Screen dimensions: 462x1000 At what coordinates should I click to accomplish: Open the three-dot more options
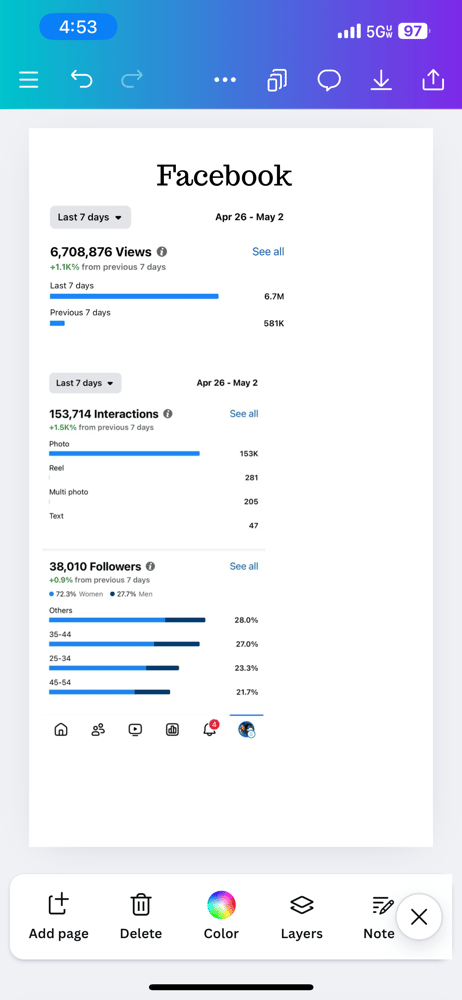[225, 80]
